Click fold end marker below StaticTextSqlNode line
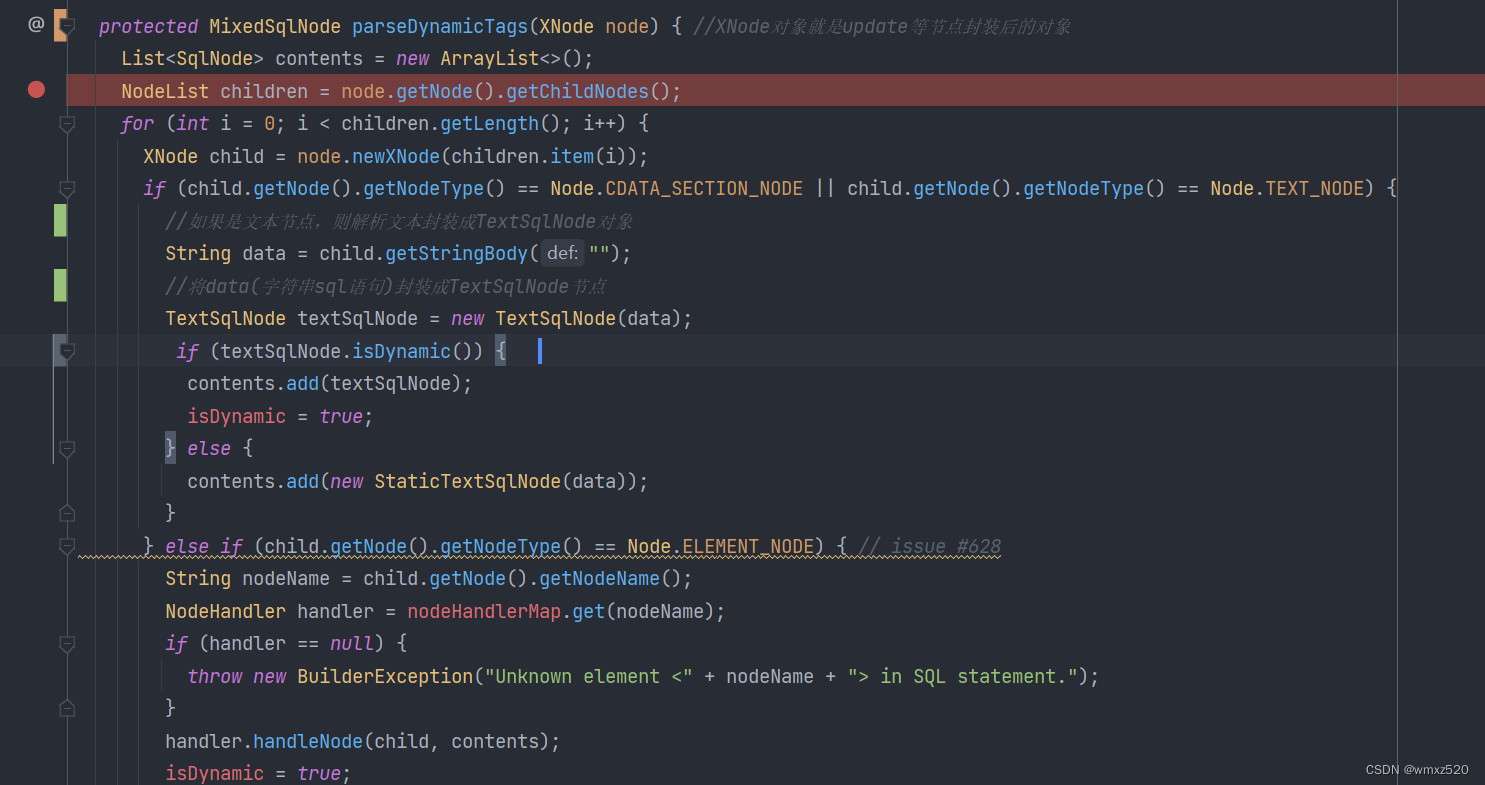The width and height of the screenshot is (1485, 785). point(67,513)
